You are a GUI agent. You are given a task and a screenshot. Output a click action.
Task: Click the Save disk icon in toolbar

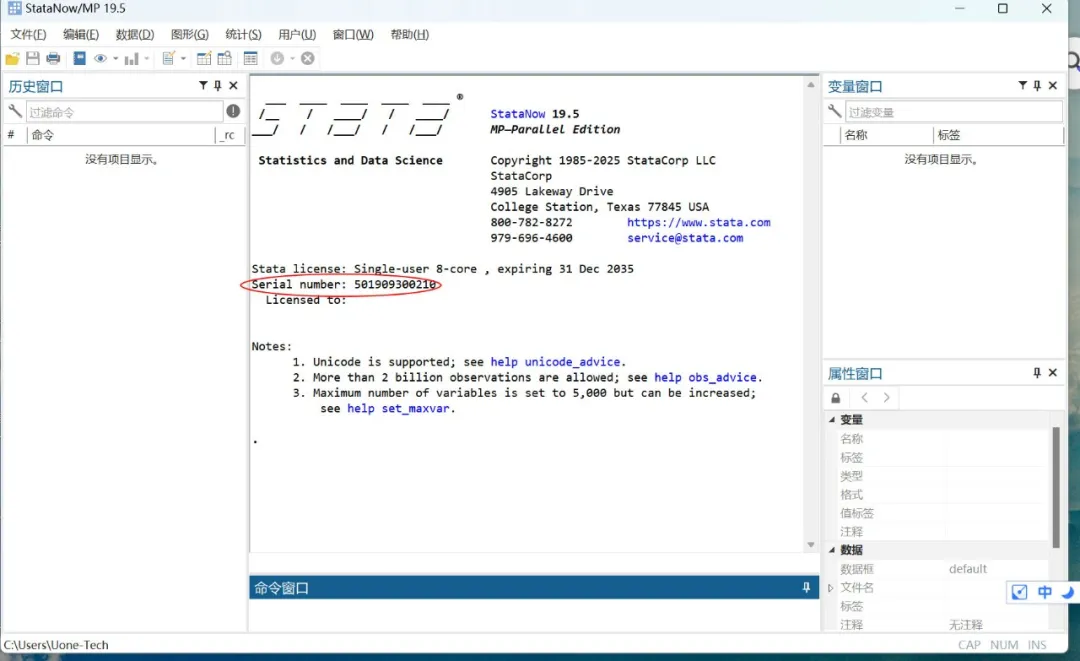tap(32, 59)
